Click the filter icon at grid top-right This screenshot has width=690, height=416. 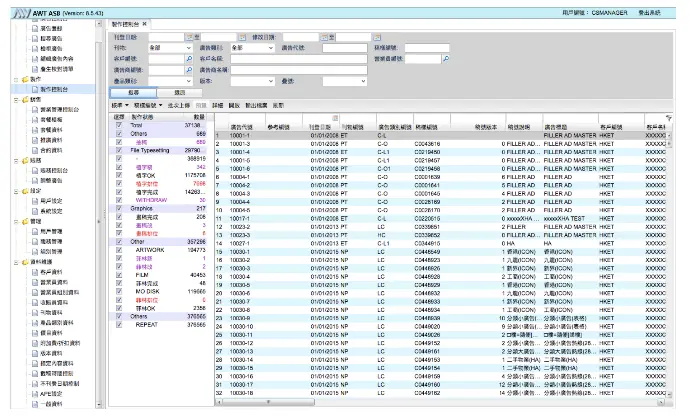[669, 117]
